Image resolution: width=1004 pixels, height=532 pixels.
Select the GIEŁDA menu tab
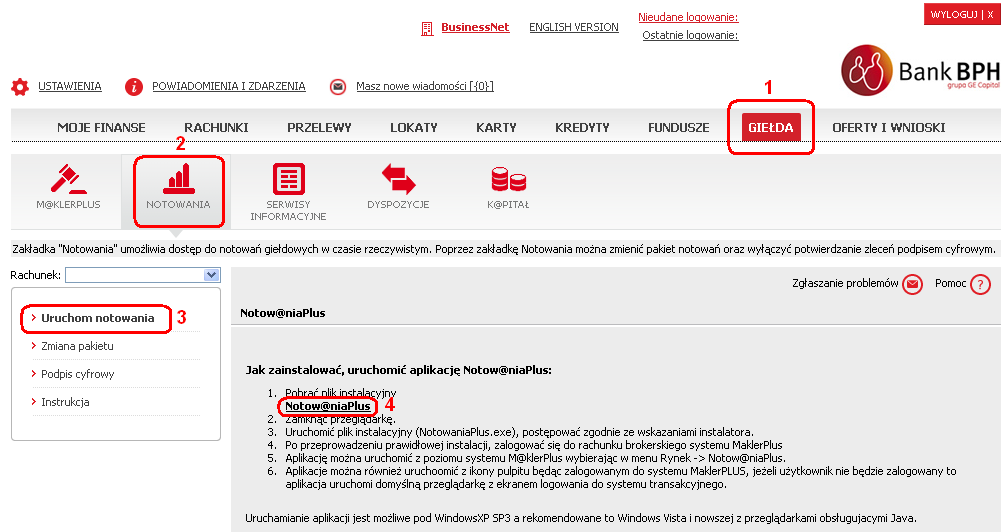(771, 127)
